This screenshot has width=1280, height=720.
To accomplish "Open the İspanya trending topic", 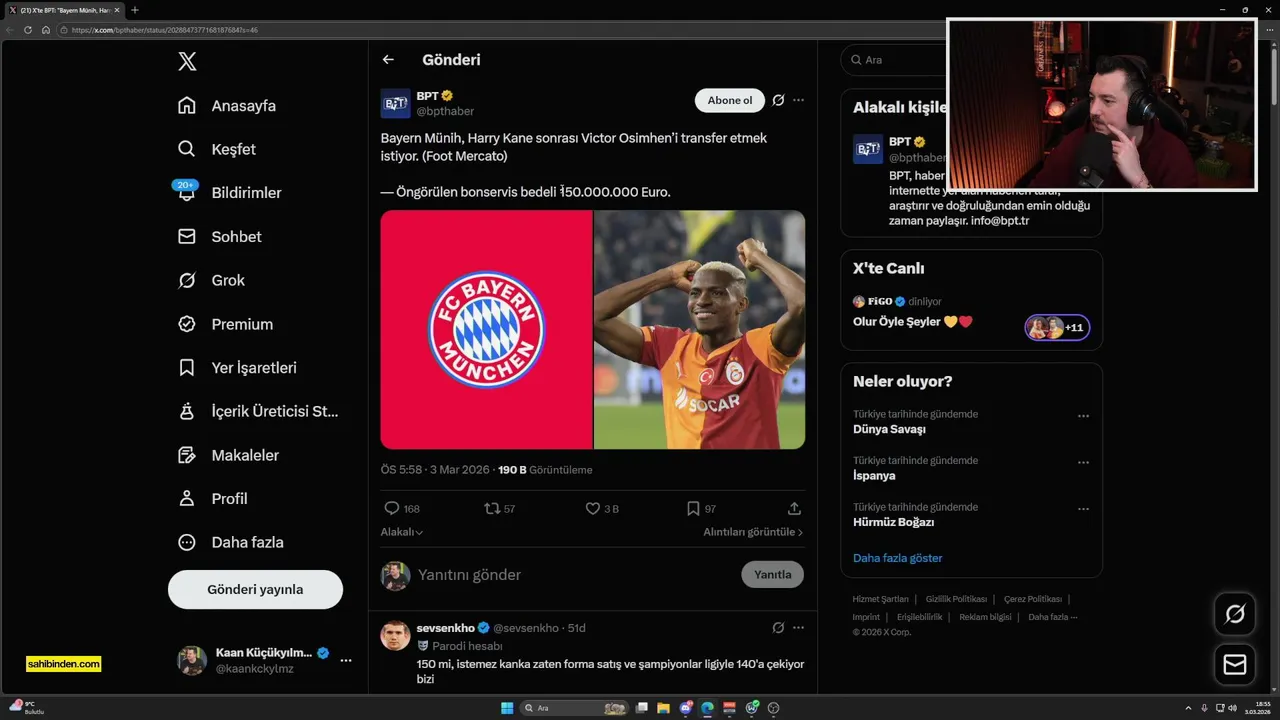I will coord(874,476).
